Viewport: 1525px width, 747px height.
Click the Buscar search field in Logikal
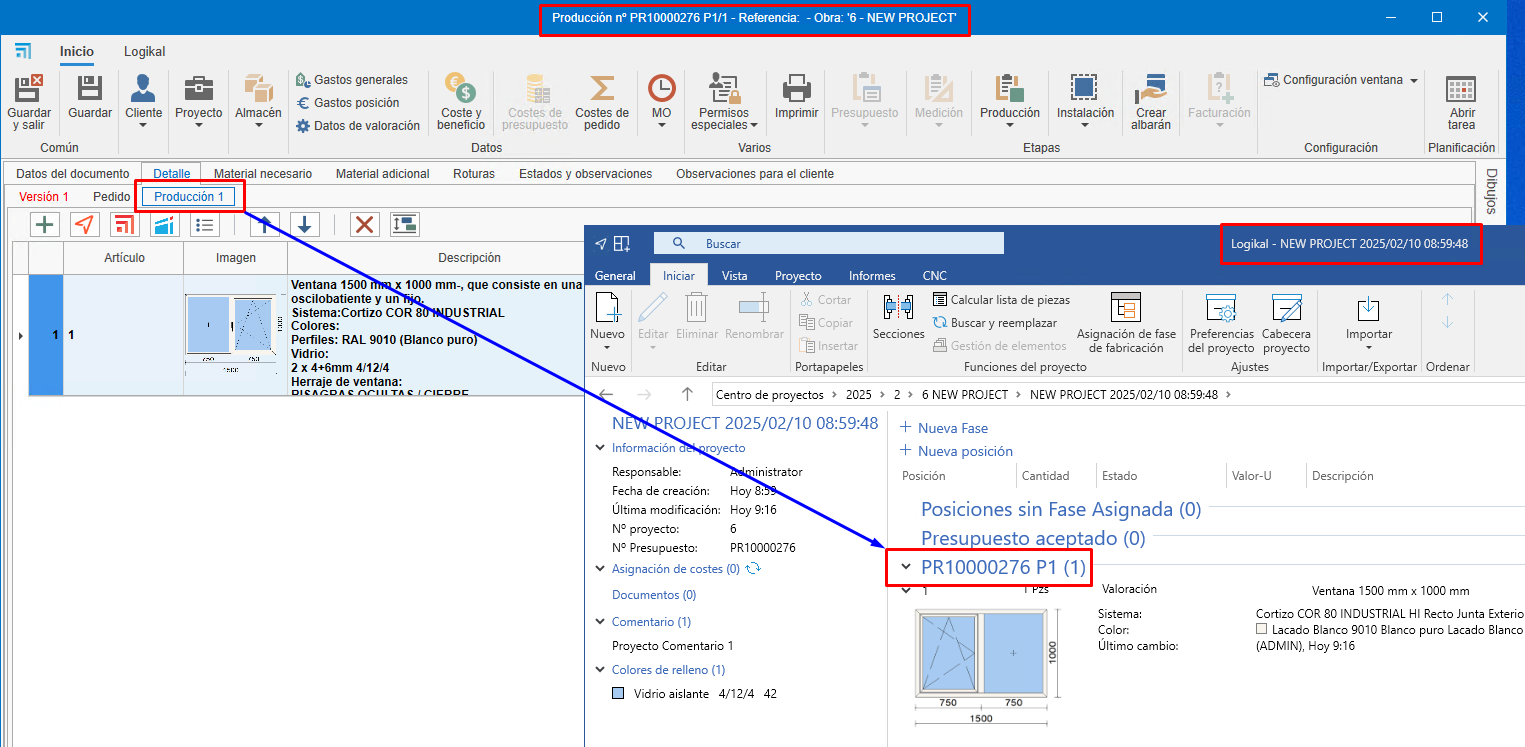(828, 243)
